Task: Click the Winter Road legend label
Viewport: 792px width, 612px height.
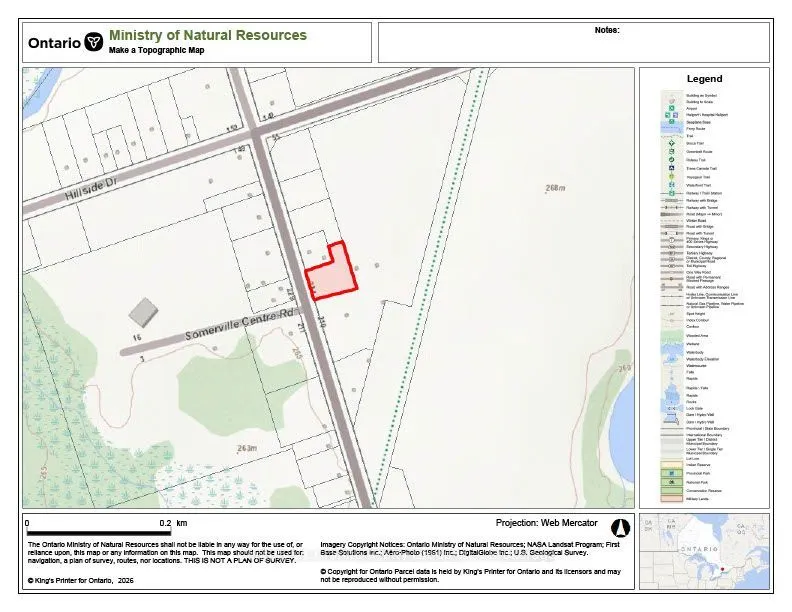Action: (696, 221)
